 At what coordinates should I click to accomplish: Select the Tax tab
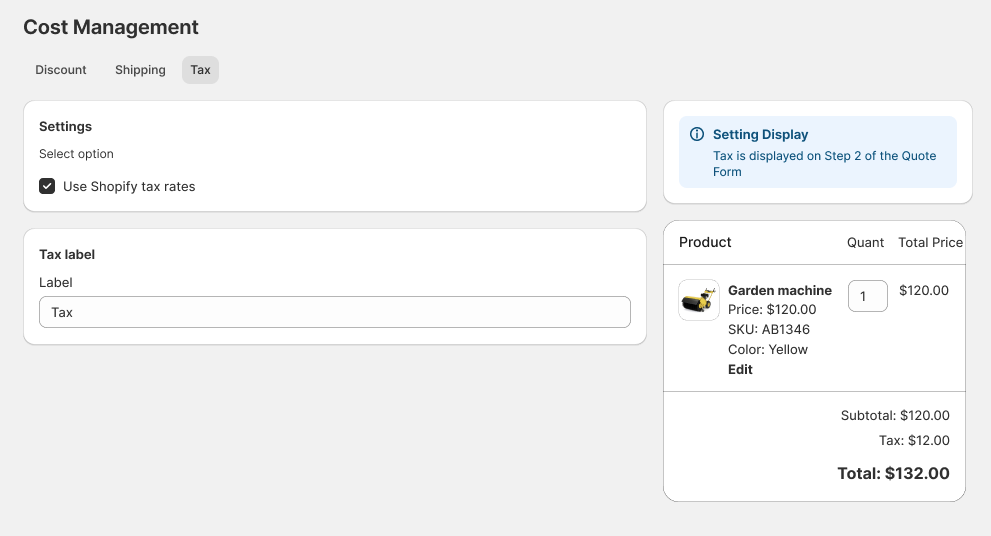pos(200,70)
